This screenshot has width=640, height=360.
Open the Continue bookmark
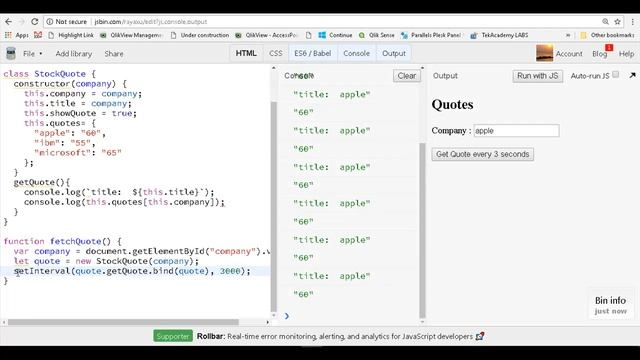tap(336, 35)
